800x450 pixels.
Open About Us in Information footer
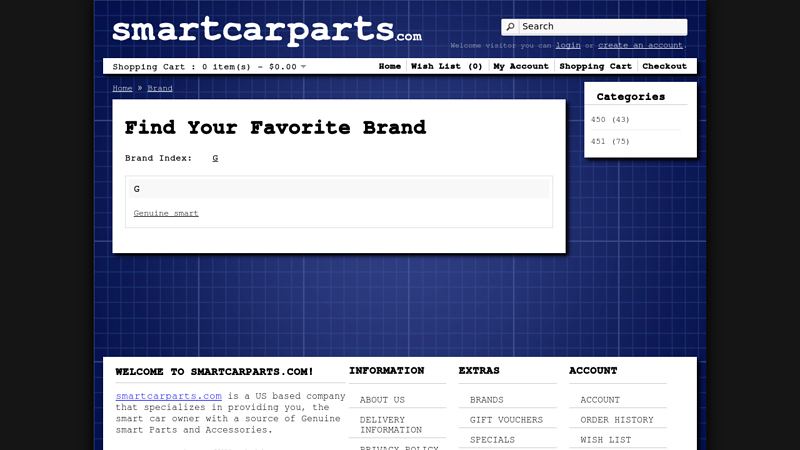click(x=382, y=400)
